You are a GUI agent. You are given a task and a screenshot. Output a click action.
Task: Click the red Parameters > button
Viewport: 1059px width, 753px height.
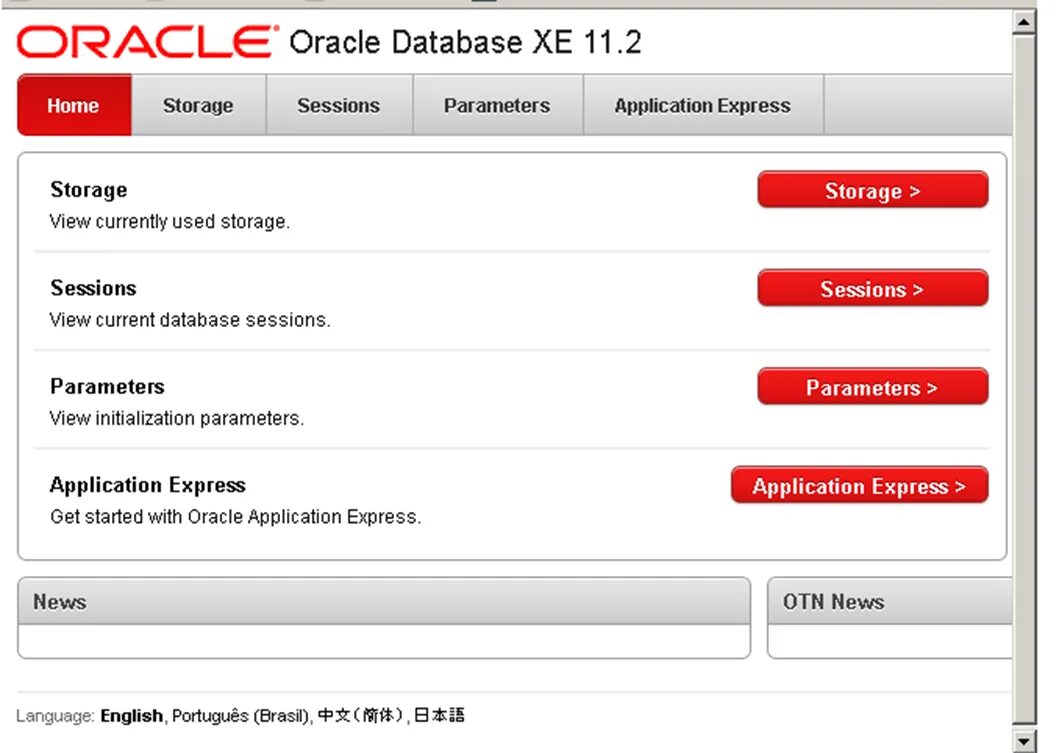pos(873,387)
